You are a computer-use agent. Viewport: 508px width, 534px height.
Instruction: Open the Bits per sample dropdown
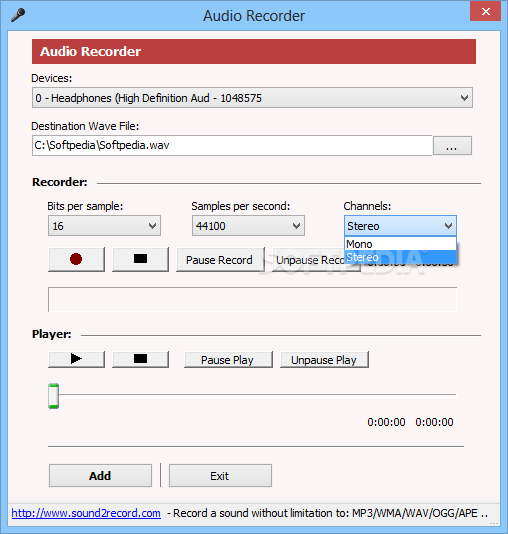[104, 225]
